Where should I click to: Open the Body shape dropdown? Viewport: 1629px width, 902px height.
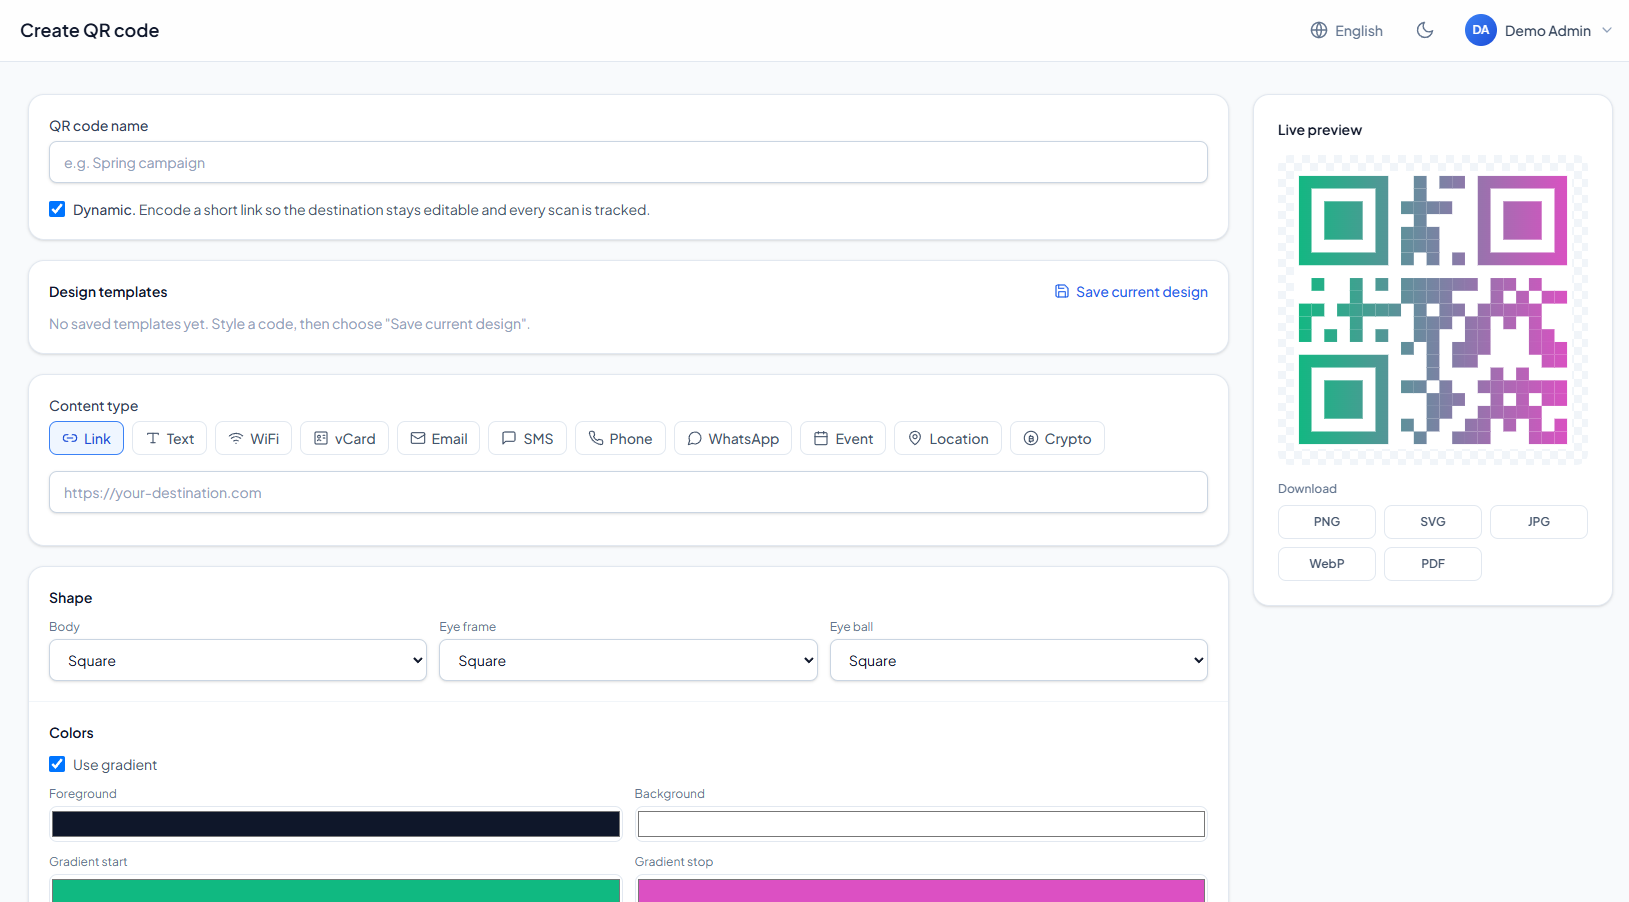point(238,661)
